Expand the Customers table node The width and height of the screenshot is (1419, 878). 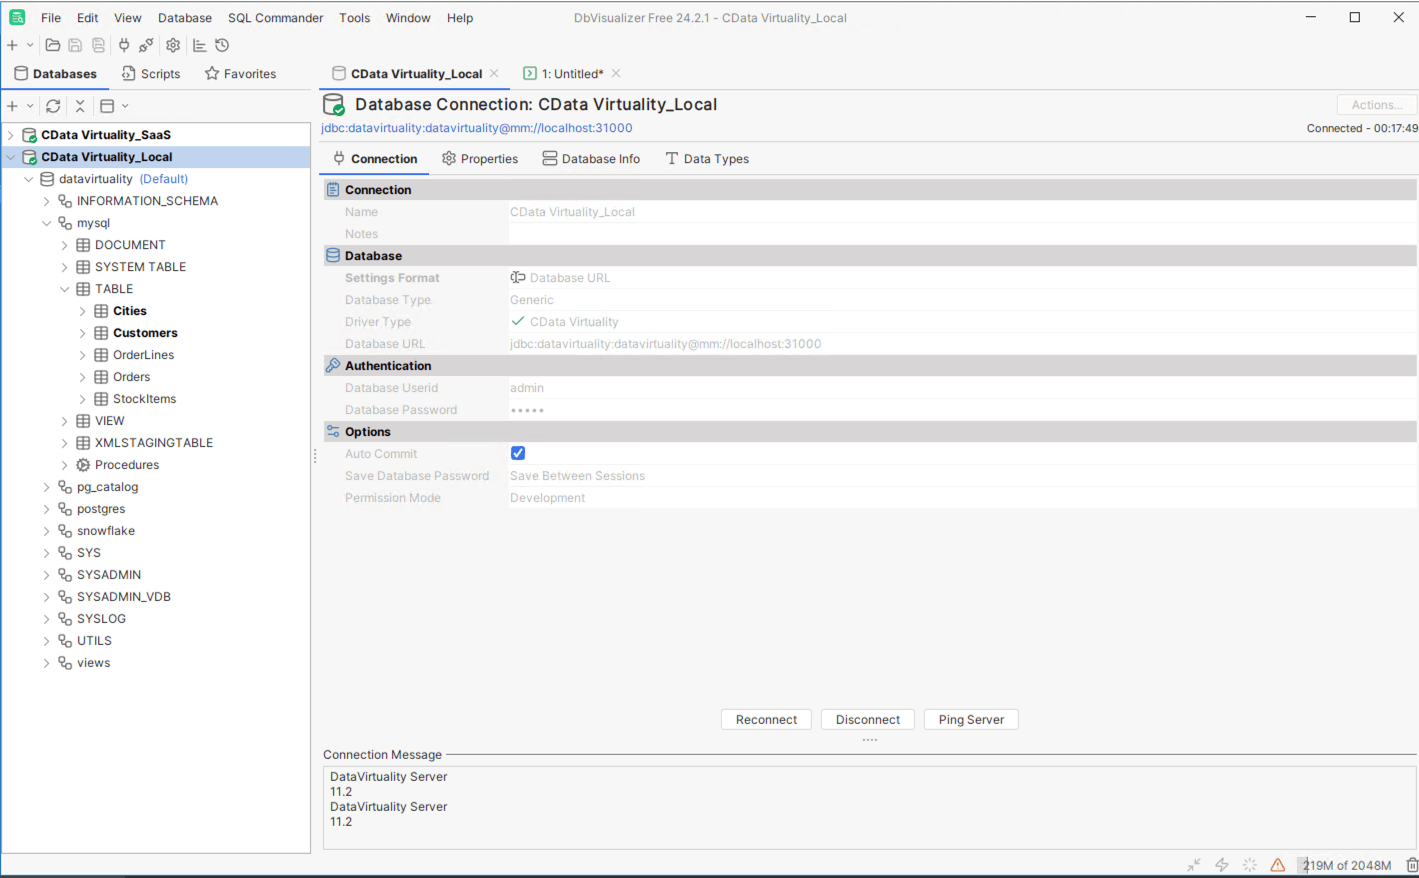coord(83,333)
